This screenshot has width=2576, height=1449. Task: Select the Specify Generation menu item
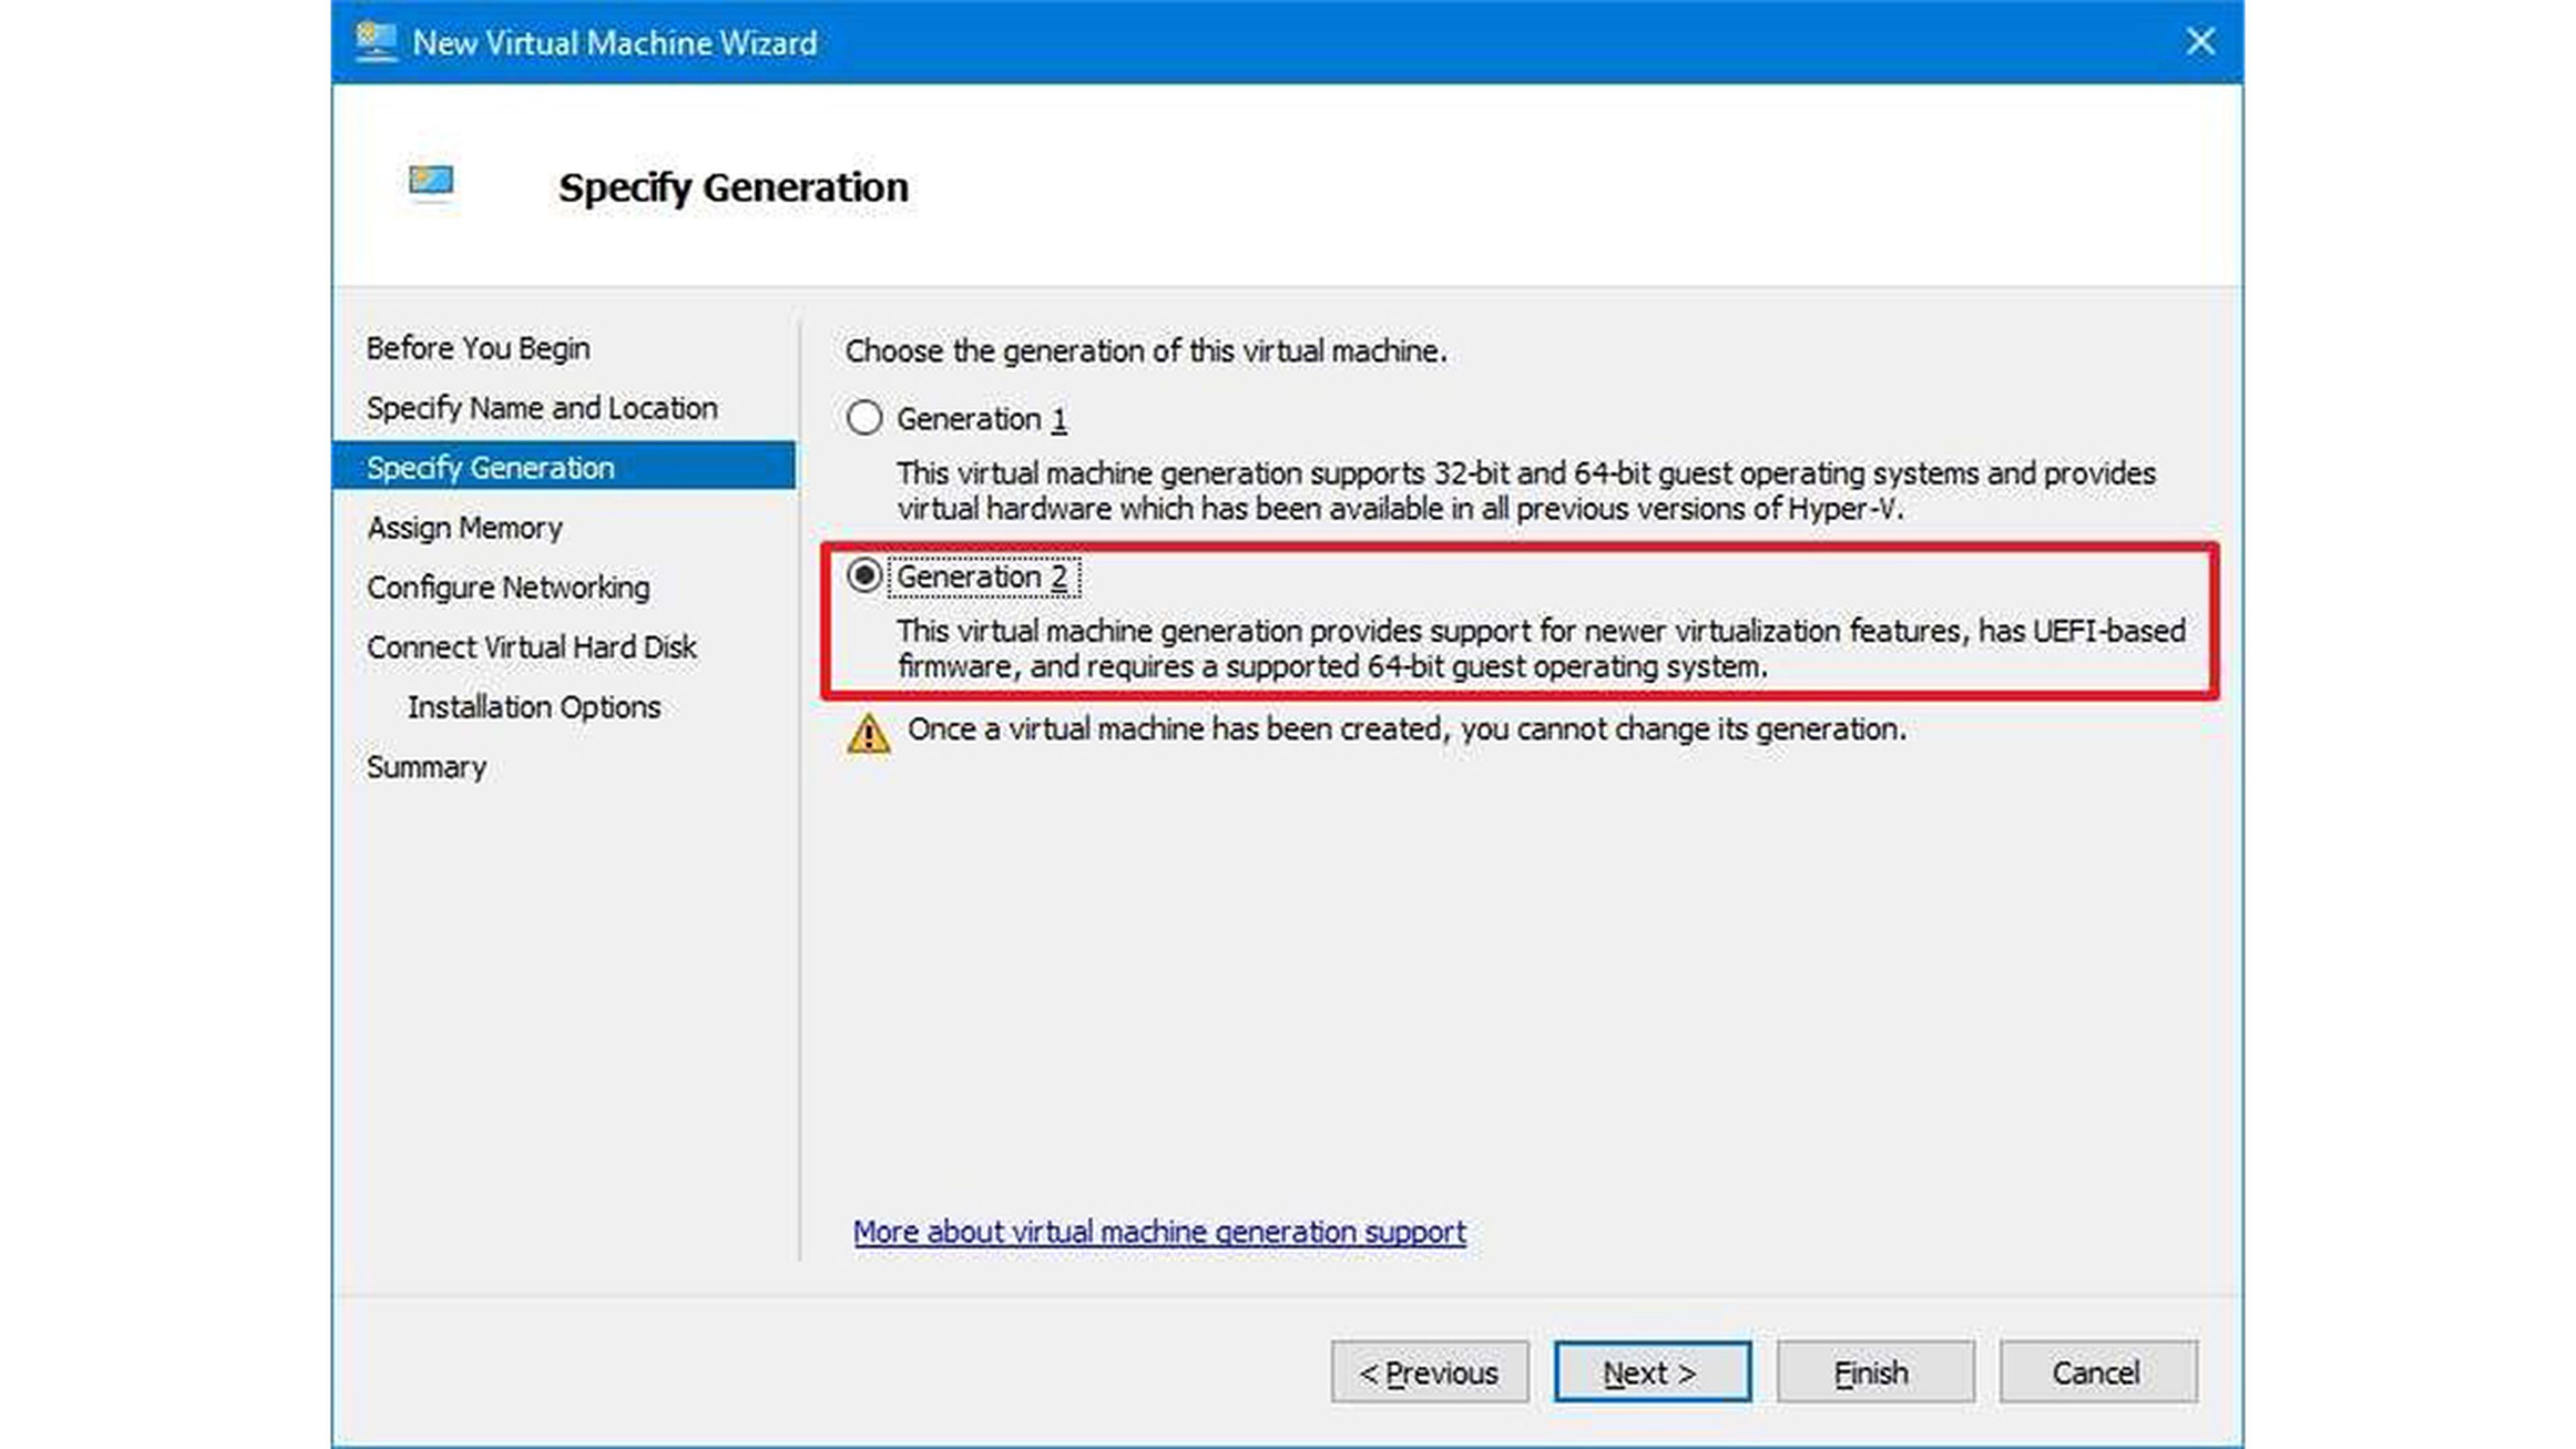click(490, 467)
